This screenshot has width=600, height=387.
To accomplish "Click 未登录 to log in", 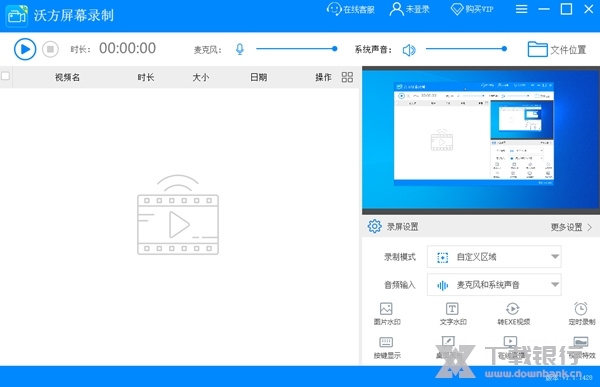I will pos(409,9).
